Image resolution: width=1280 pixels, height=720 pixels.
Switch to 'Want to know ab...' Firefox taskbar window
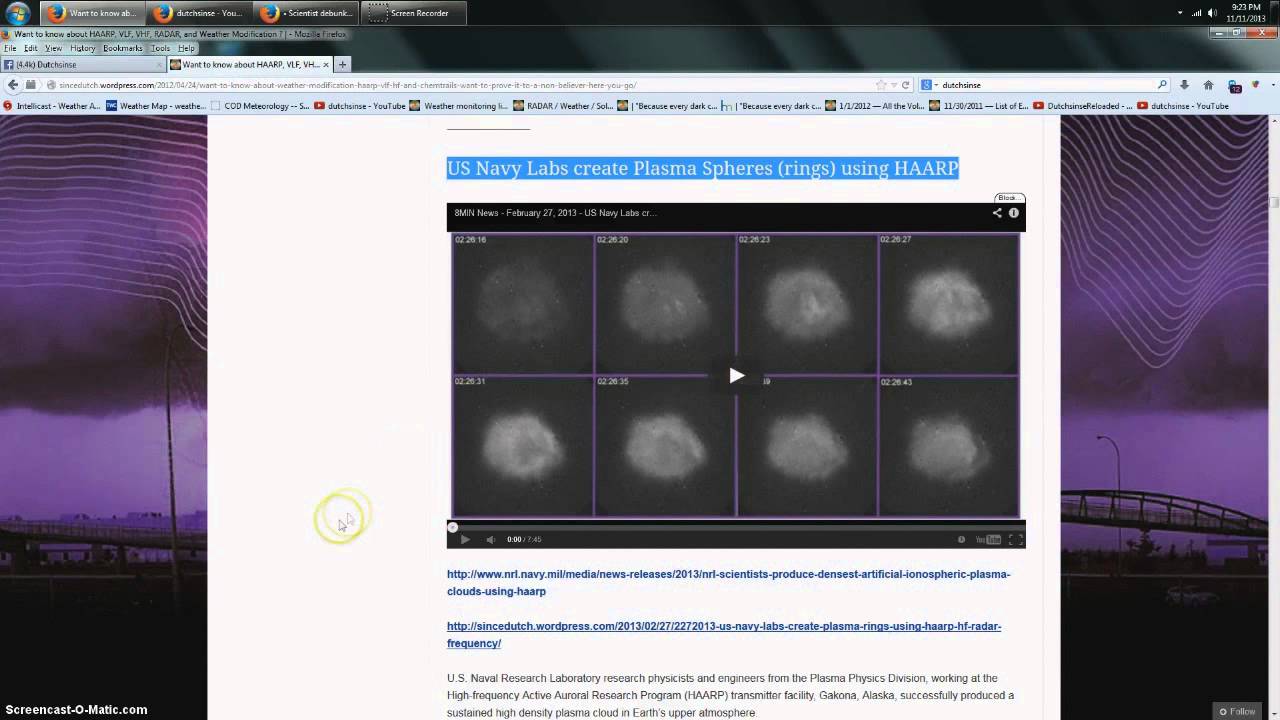click(x=91, y=13)
